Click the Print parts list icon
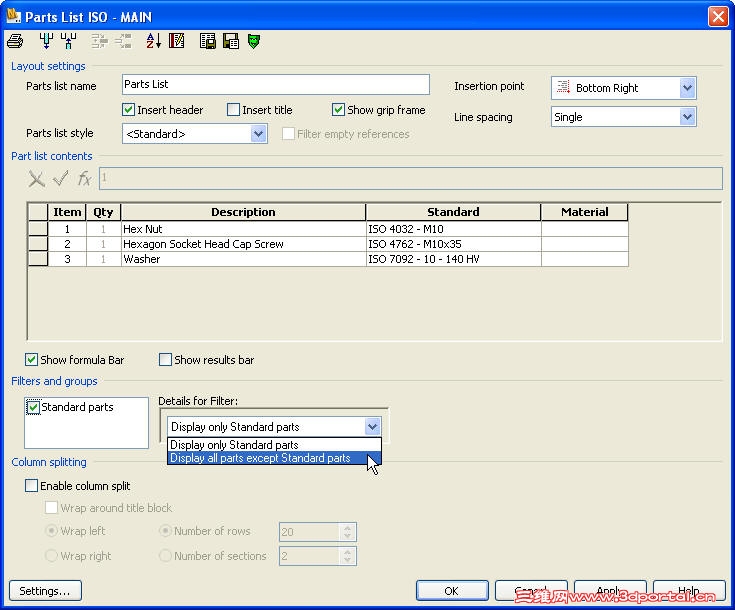This screenshot has height=610, width=735. tap(15, 41)
